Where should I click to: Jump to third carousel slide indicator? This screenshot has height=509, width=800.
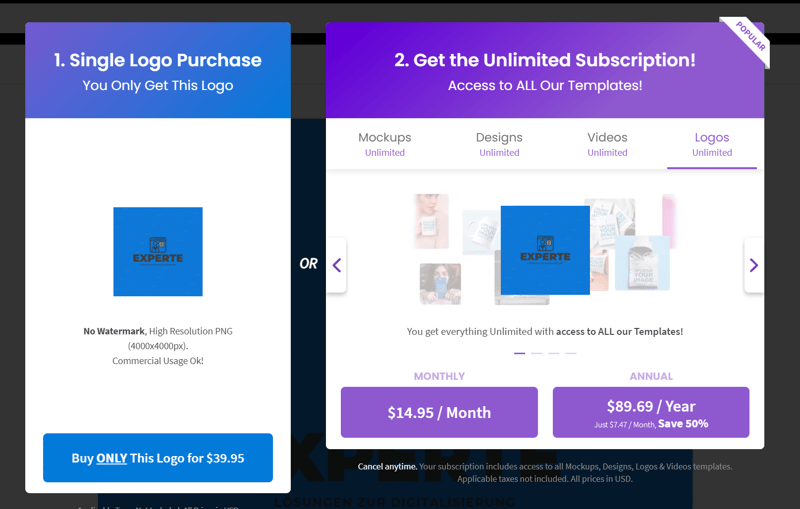pyautogui.click(x=554, y=353)
